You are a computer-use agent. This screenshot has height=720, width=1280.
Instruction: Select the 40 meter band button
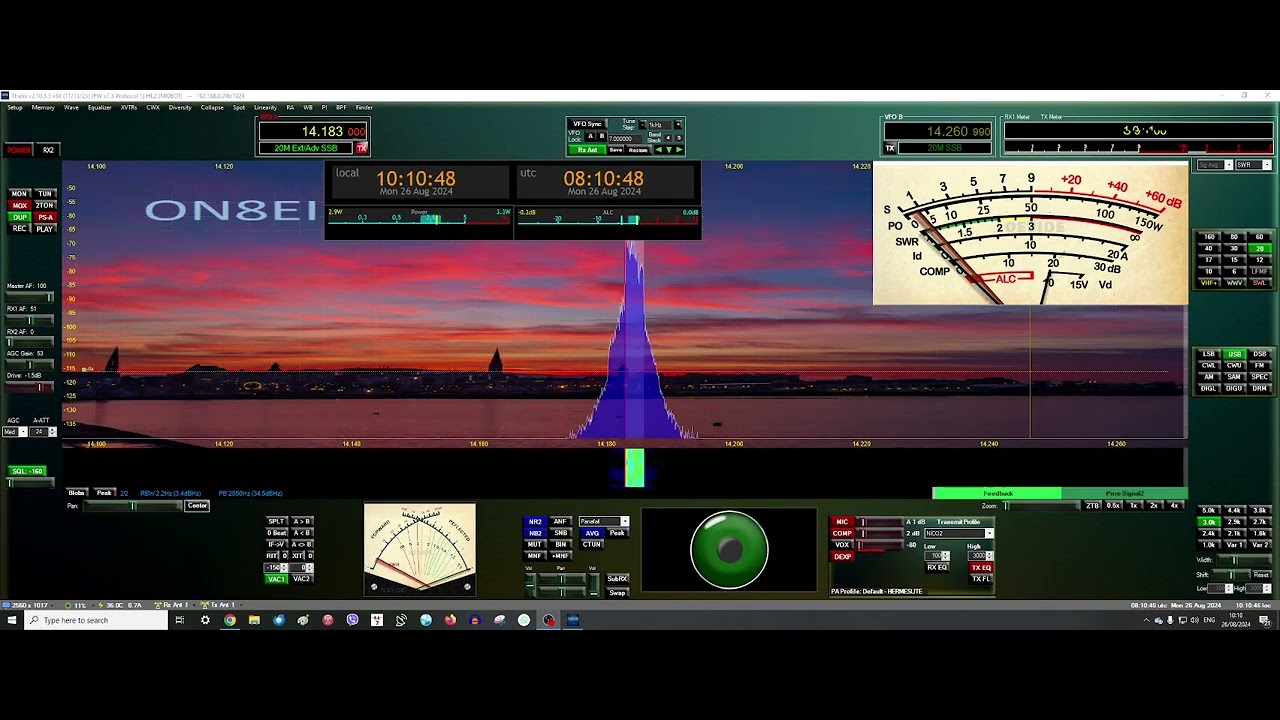1209,248
